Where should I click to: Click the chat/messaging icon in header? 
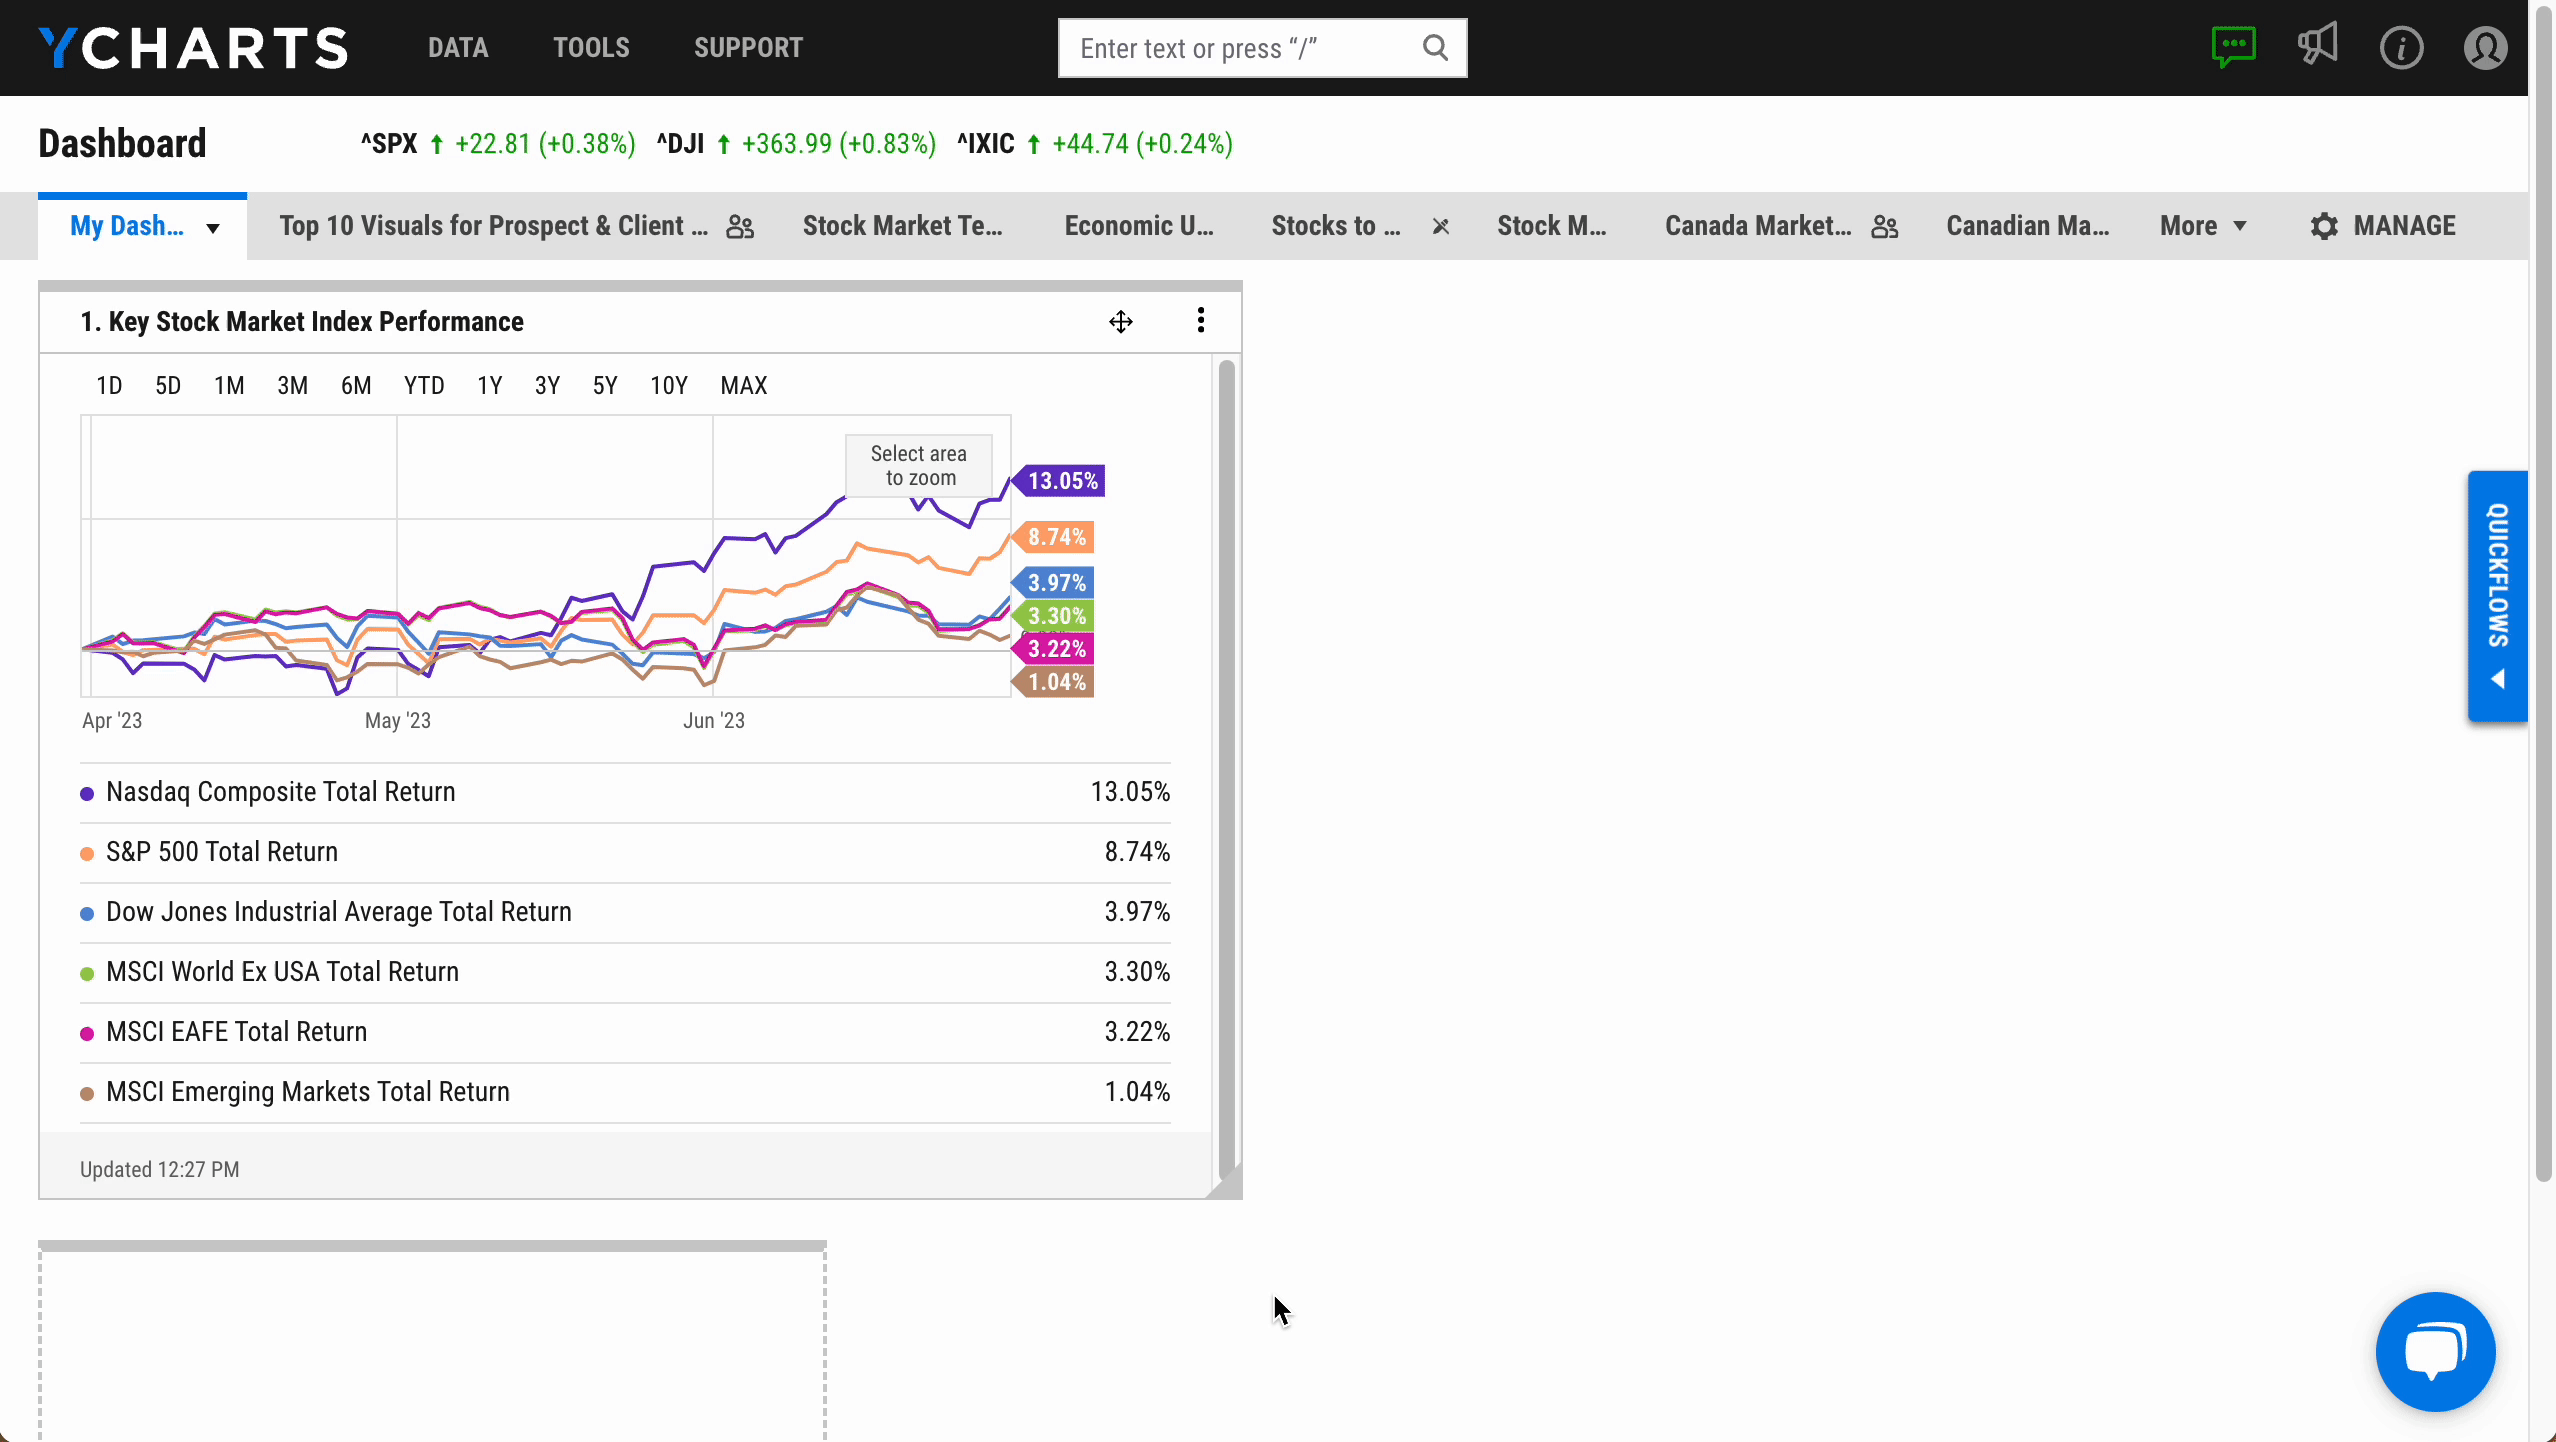(x=2233, y=47)
